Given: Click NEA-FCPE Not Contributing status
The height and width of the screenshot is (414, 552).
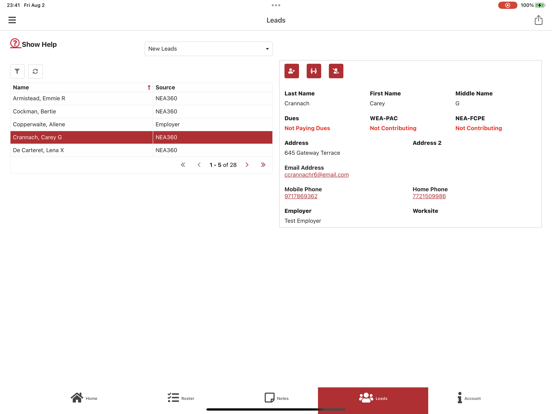Looking at the screenshot, I should (478, 128).
